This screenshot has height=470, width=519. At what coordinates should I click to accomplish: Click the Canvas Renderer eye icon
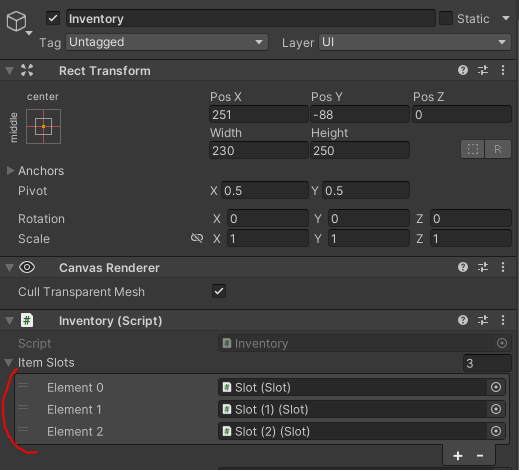tap(27, 267)
